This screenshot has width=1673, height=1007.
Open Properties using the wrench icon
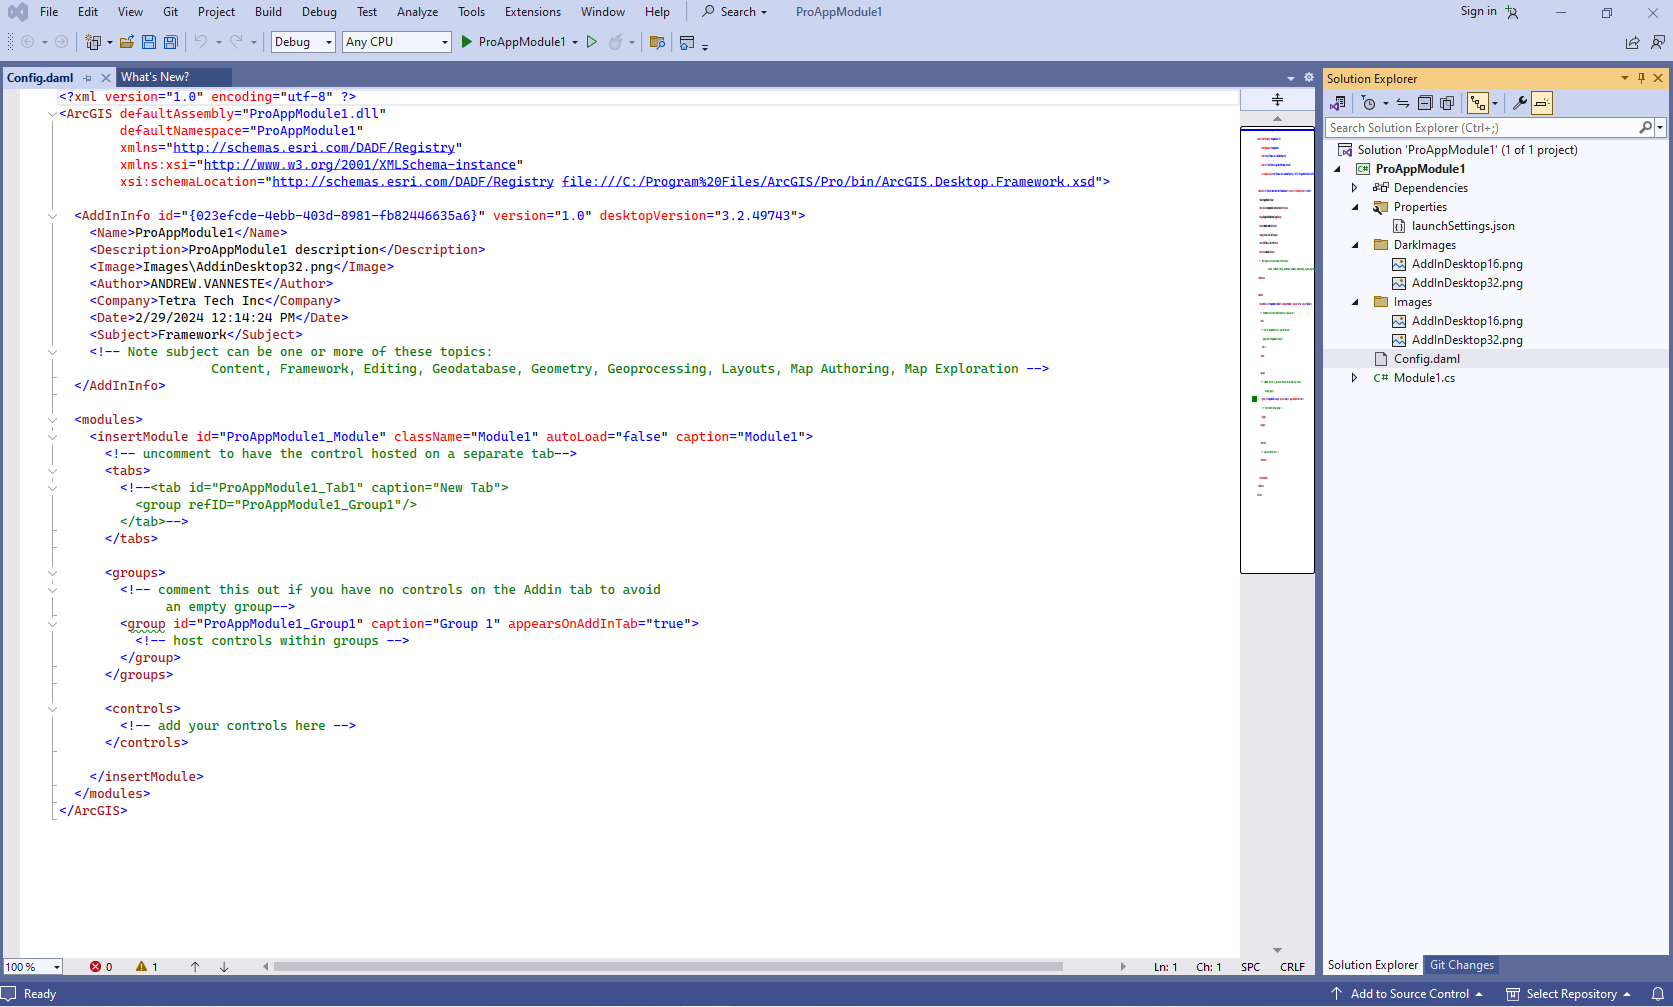tap(1519, 103)
